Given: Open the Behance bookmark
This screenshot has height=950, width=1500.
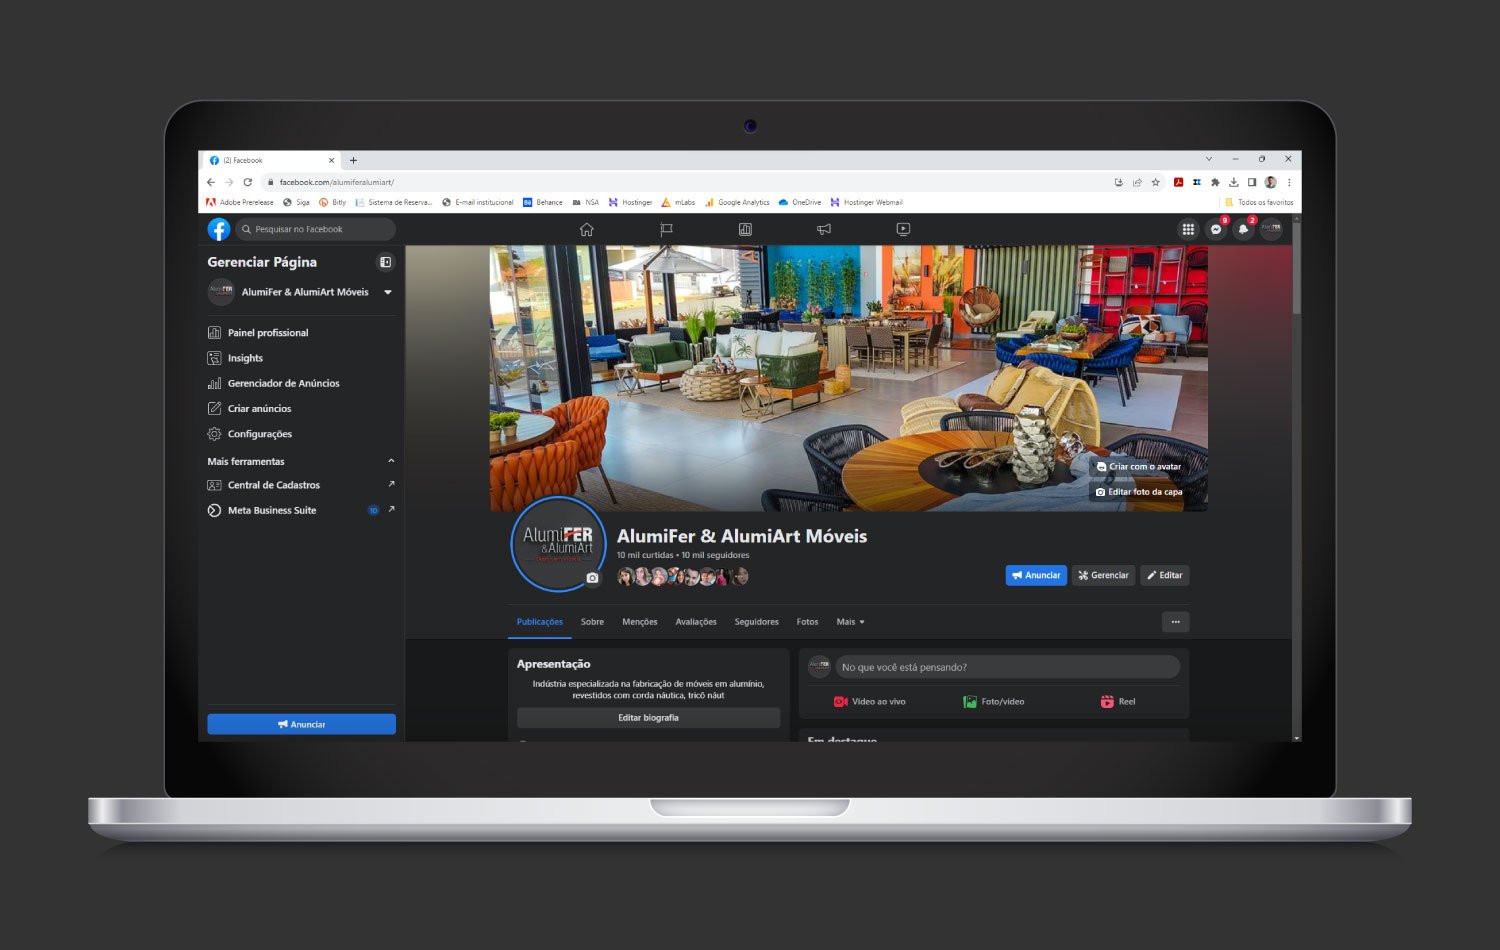Looking at the screenshot, I should [x=543, y=202].
